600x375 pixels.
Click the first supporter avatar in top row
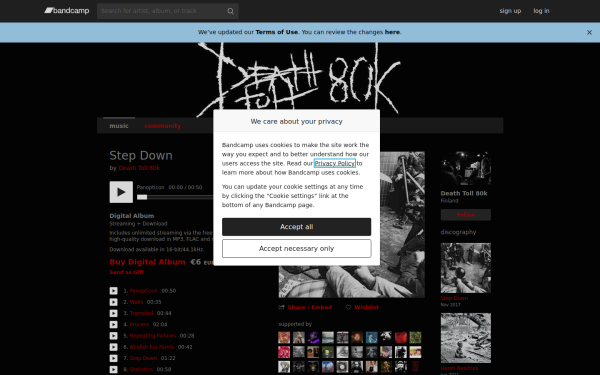click(x=284, y=338)
